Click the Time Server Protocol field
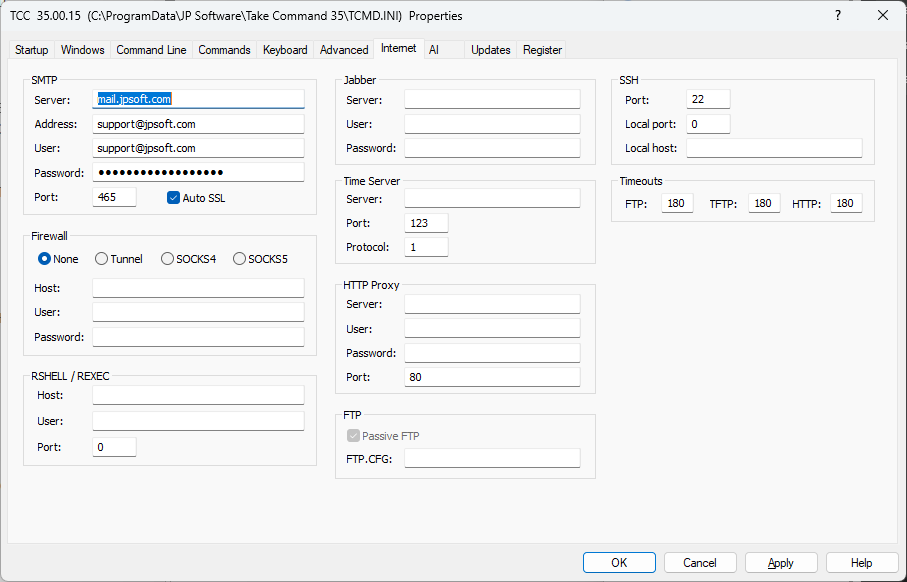The height and width of the screenshot is (582, 907). tap(426, 247)
